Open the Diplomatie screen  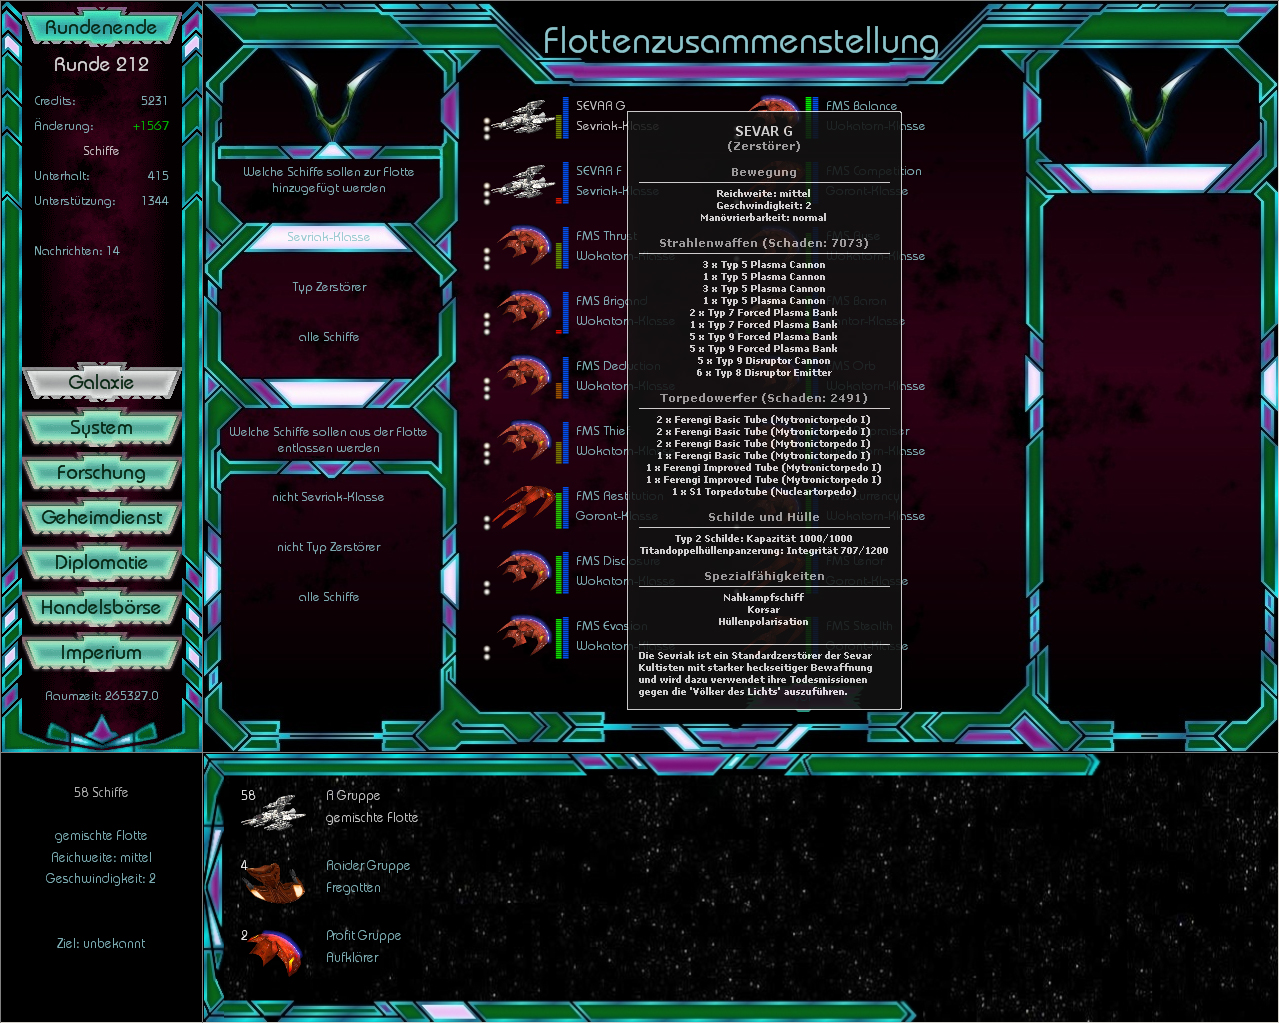point(101,562)
